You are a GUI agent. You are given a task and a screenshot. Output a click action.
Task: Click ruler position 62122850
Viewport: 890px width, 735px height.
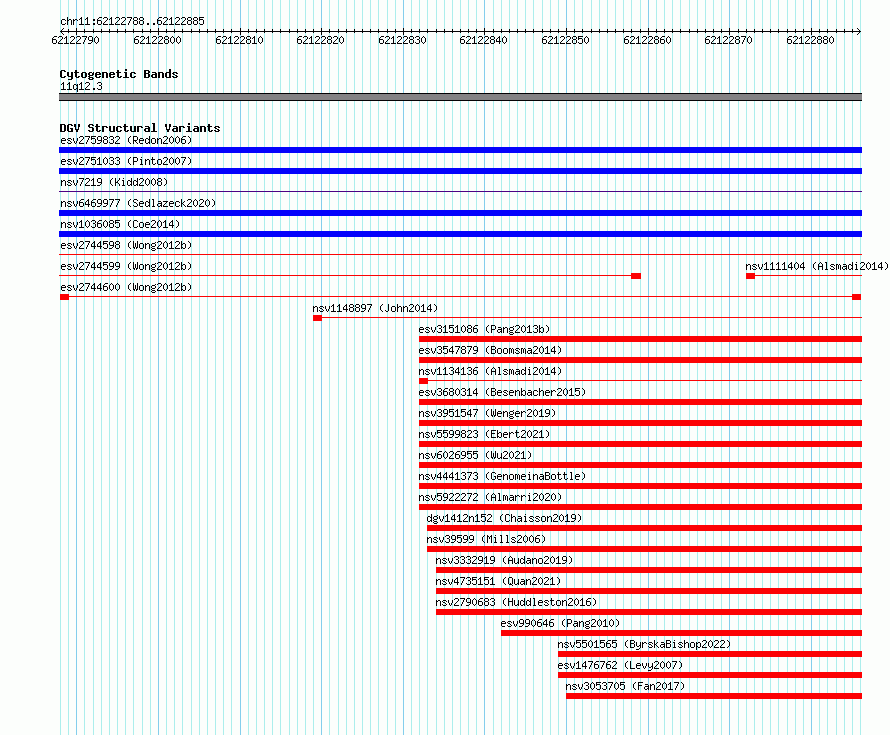point(565,40)
